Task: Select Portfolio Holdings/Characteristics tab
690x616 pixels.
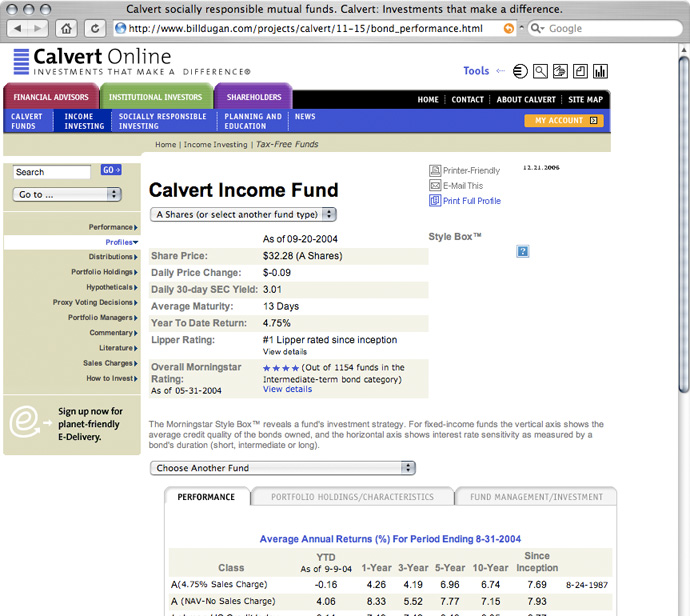Action: pyautogui.click(x=352, y=497)
